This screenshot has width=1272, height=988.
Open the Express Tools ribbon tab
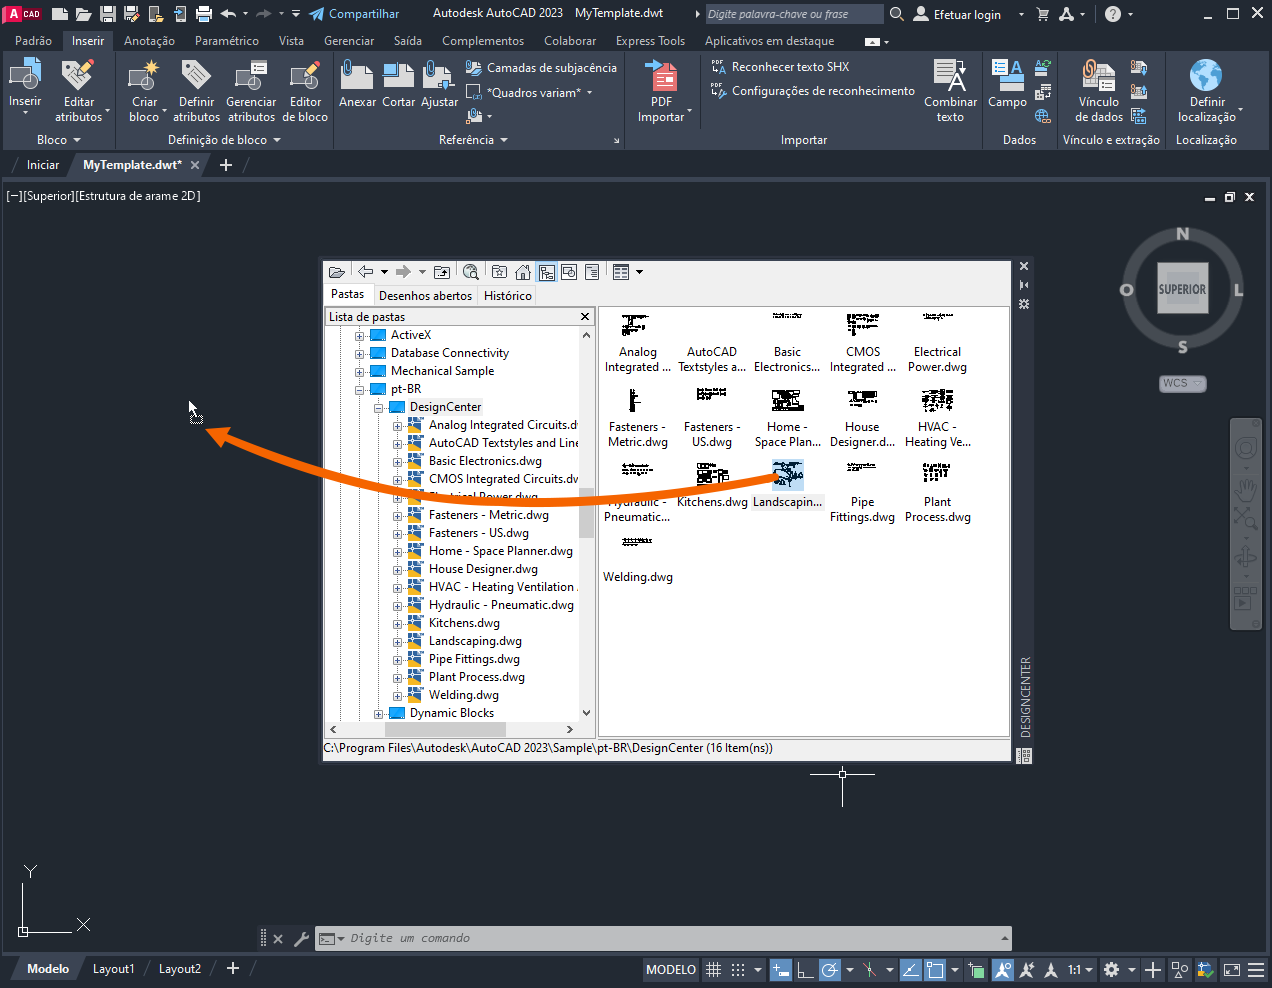pos(650,41)
